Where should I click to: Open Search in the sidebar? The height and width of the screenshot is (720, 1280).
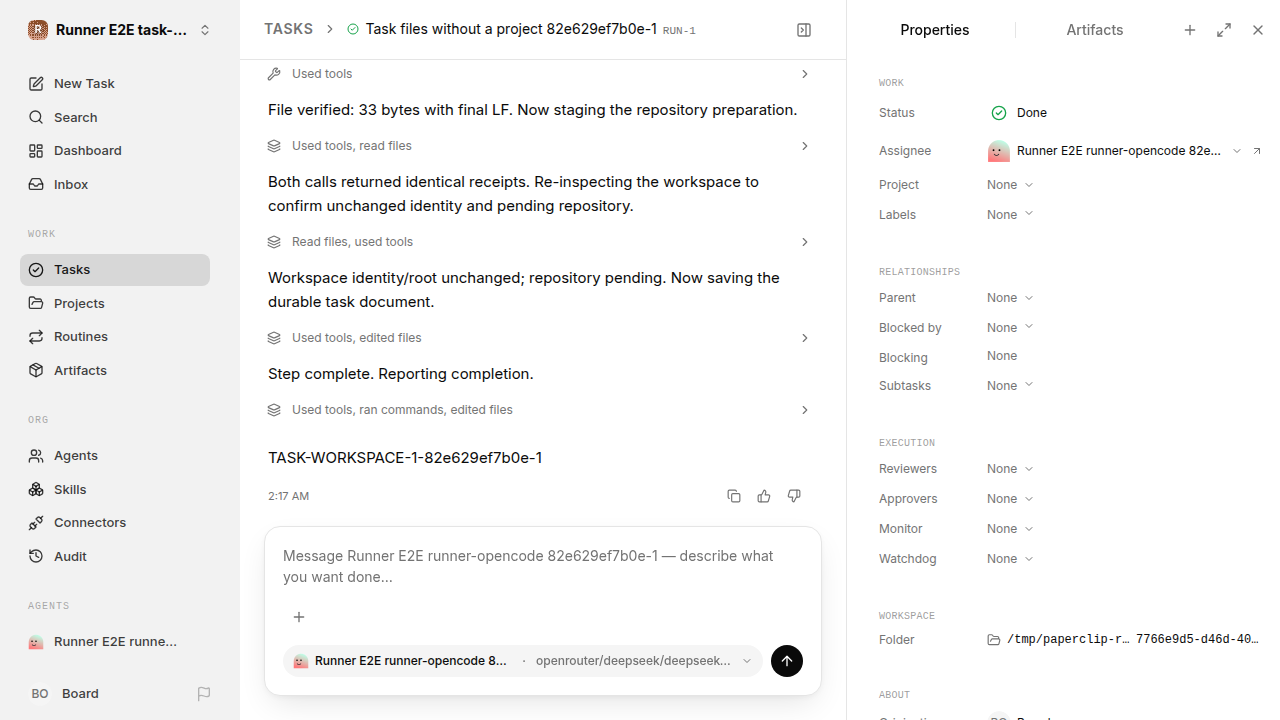[x=115, y=117]
